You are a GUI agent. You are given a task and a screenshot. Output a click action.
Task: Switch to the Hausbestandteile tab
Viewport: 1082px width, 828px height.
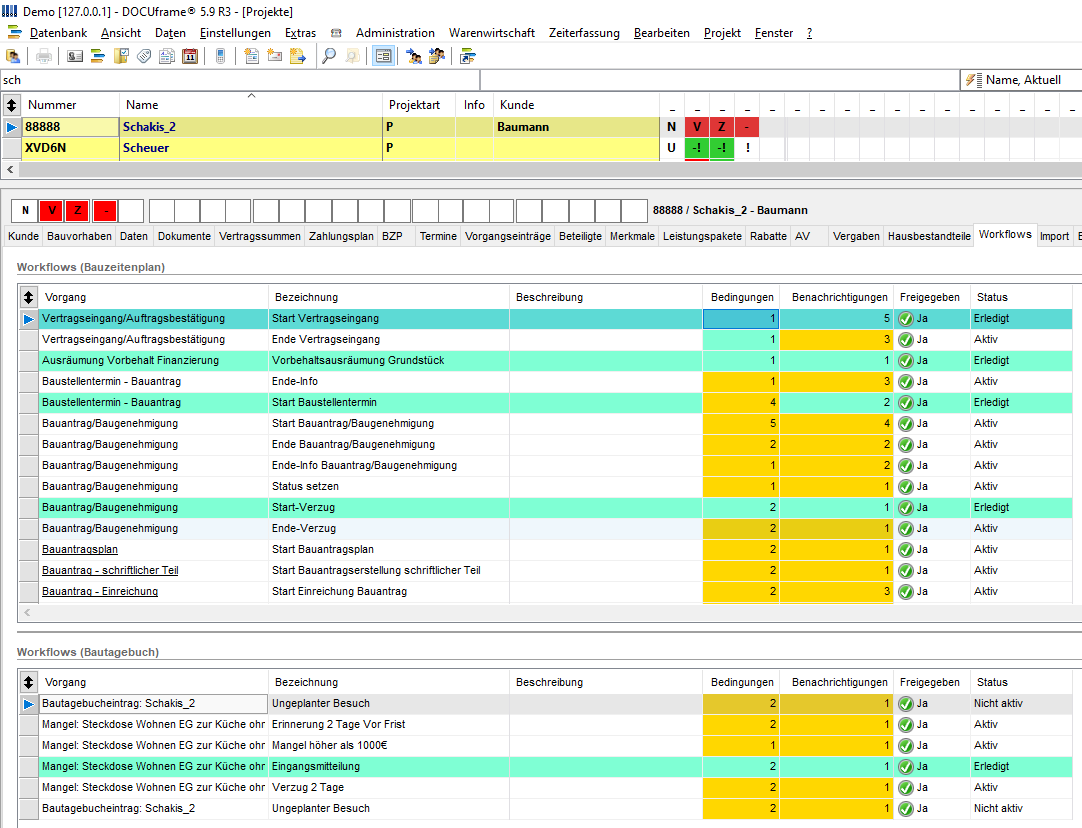coord(929,236)
